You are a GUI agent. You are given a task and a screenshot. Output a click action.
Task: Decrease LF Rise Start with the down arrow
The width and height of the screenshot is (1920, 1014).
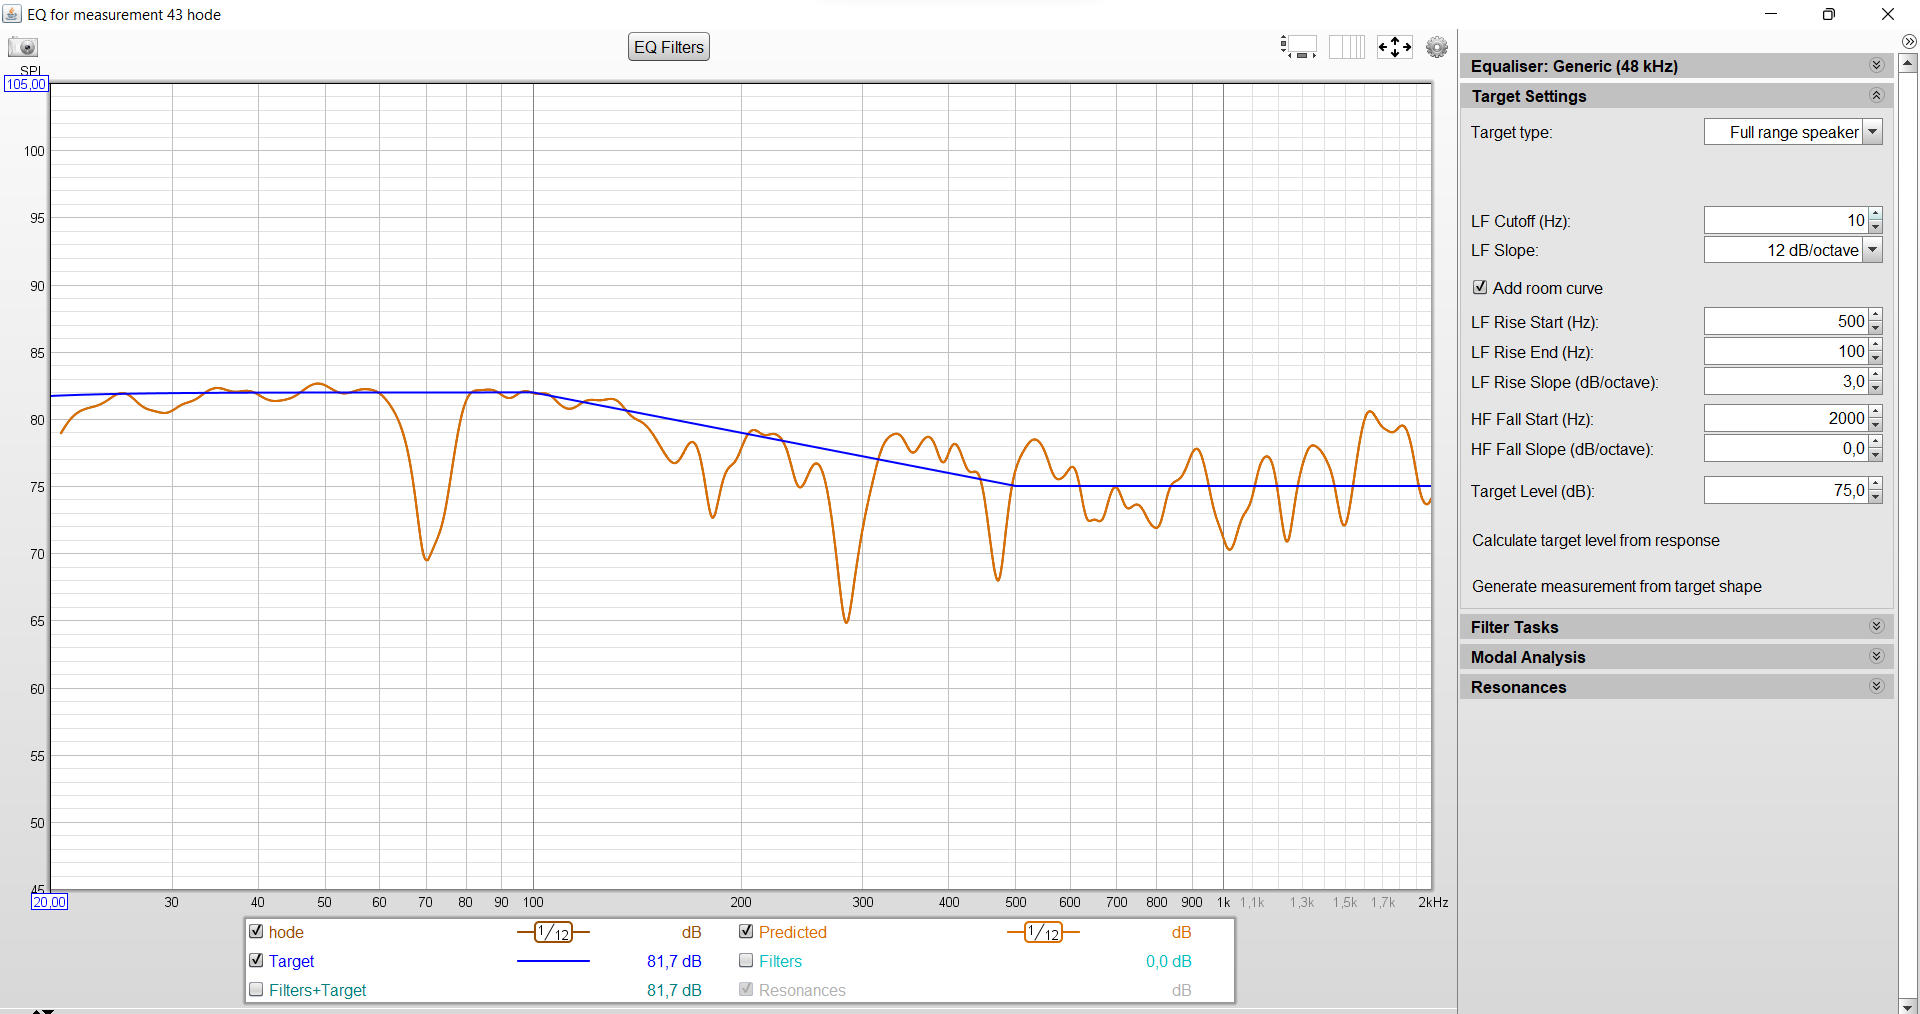1876,328
